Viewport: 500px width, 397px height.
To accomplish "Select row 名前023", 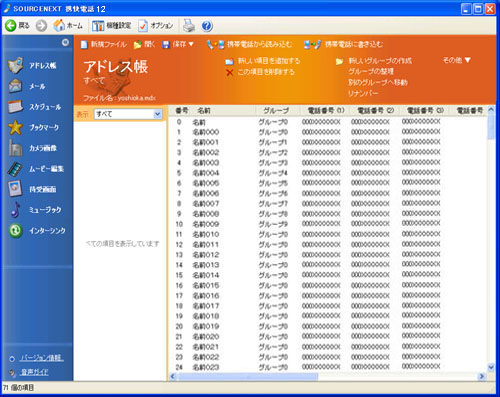I will [x=327, y=367].
